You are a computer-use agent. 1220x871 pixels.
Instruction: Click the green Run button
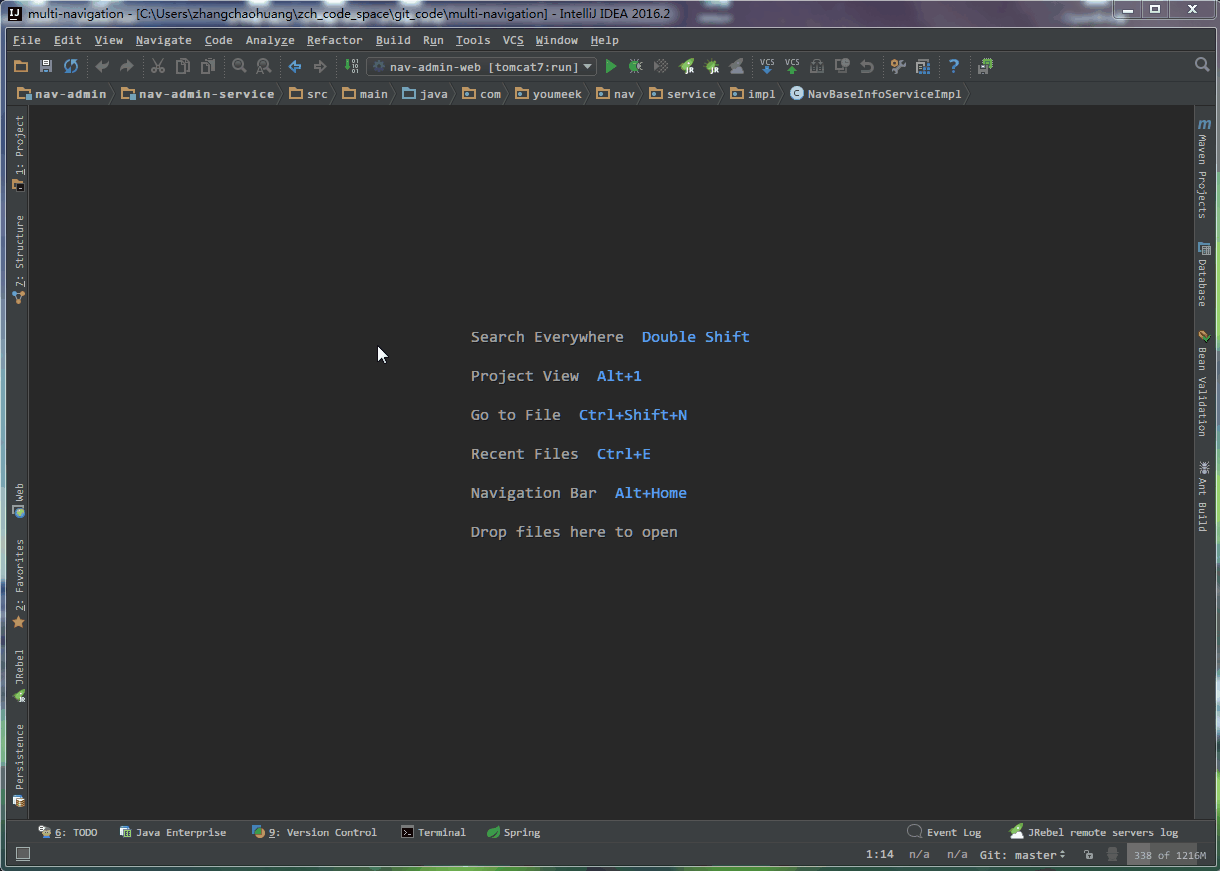611,67
